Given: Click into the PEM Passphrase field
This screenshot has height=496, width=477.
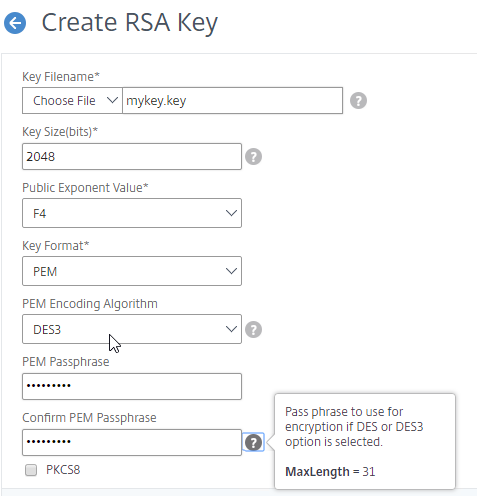Looking at the screenshot, I should click(132, 386).
